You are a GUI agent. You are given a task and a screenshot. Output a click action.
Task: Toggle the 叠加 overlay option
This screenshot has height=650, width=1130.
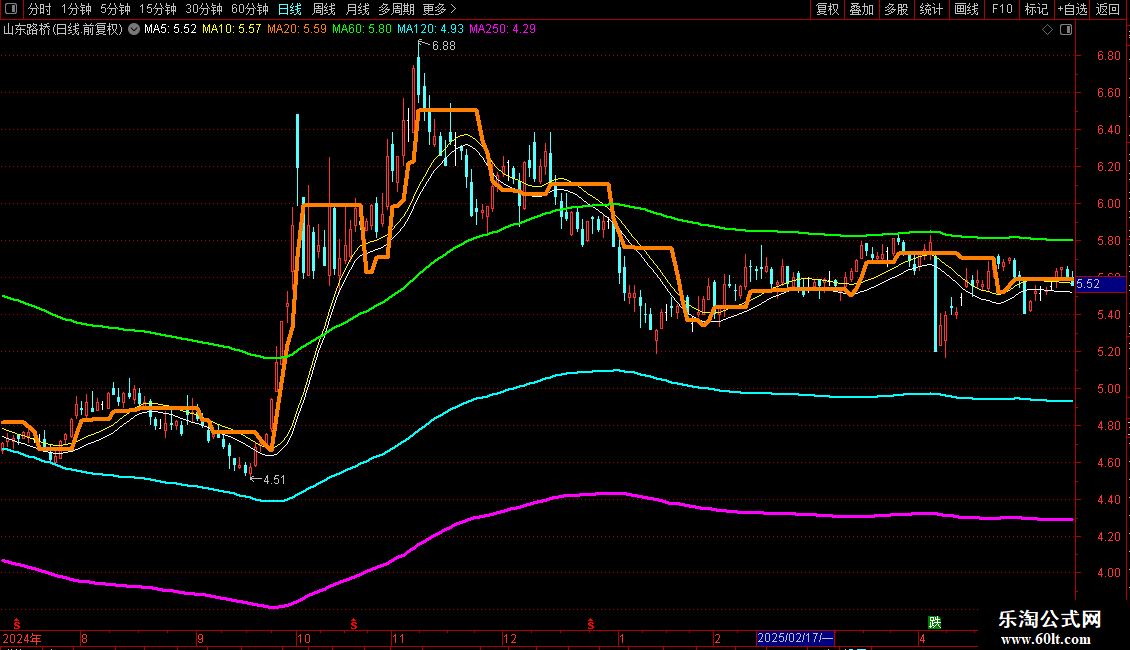[x=861, y=9]
